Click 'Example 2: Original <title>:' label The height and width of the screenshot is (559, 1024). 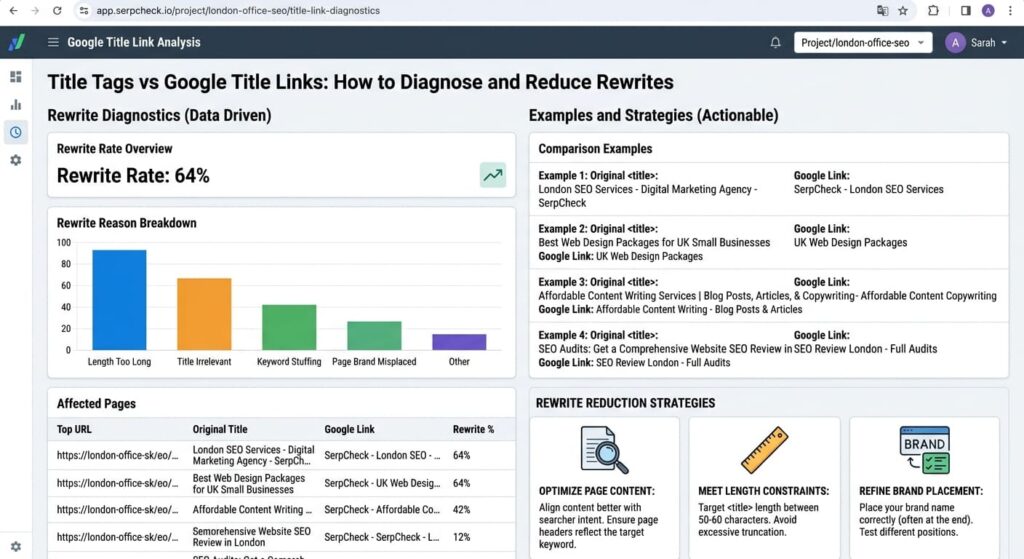598,229
